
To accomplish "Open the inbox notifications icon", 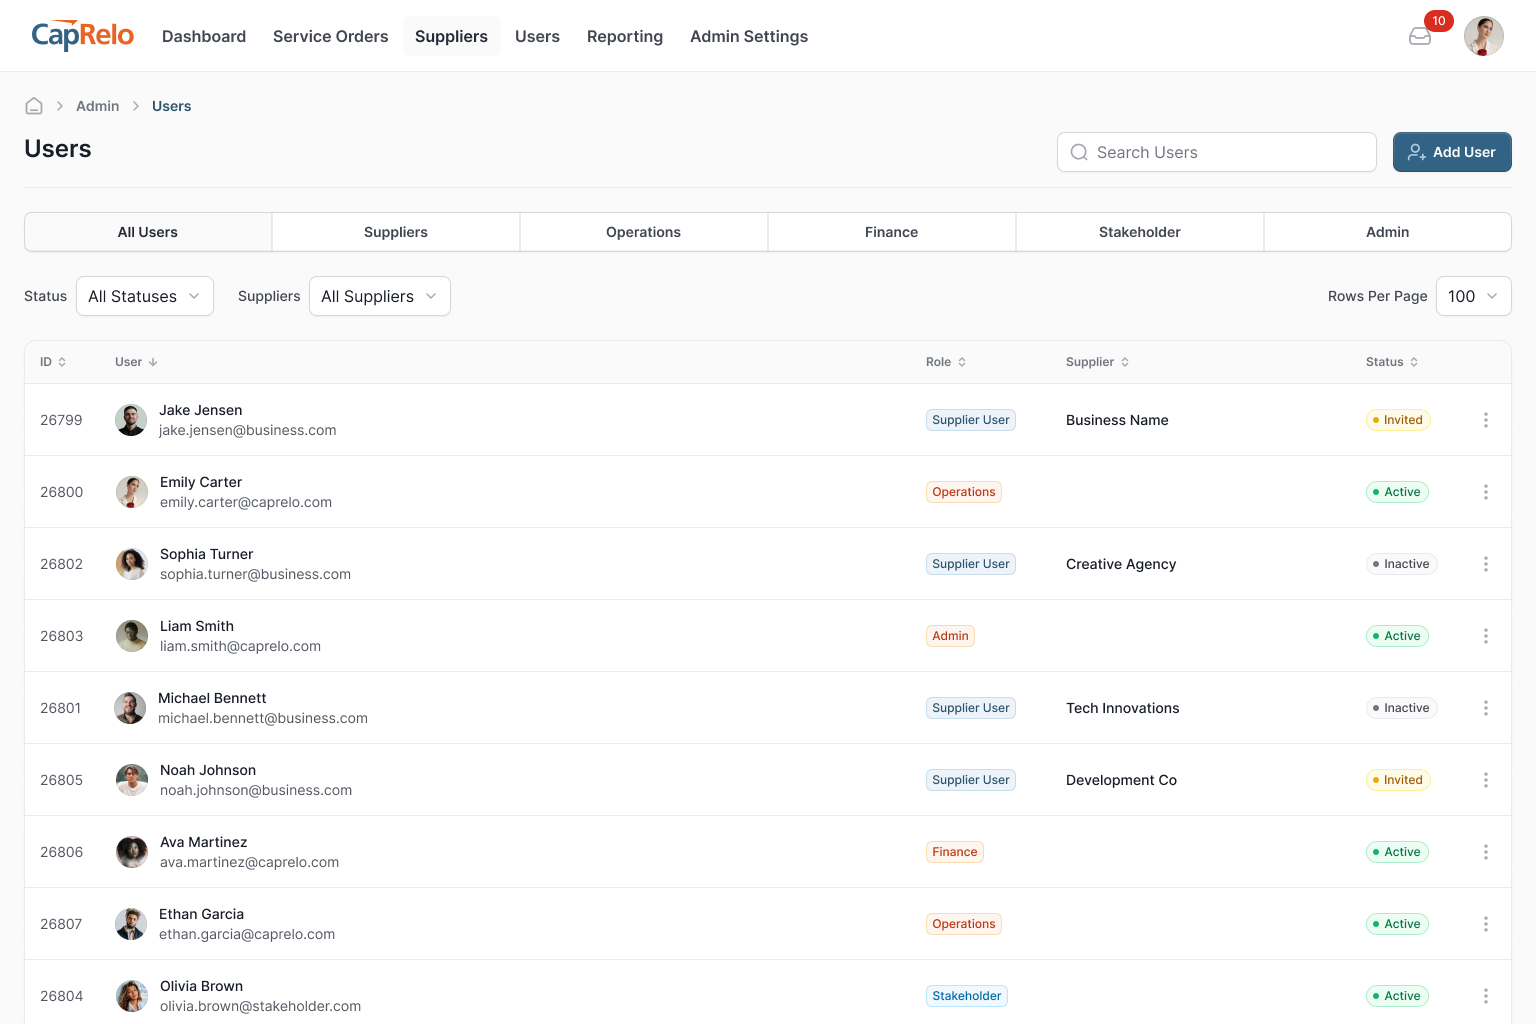I will click(1420, 37).
